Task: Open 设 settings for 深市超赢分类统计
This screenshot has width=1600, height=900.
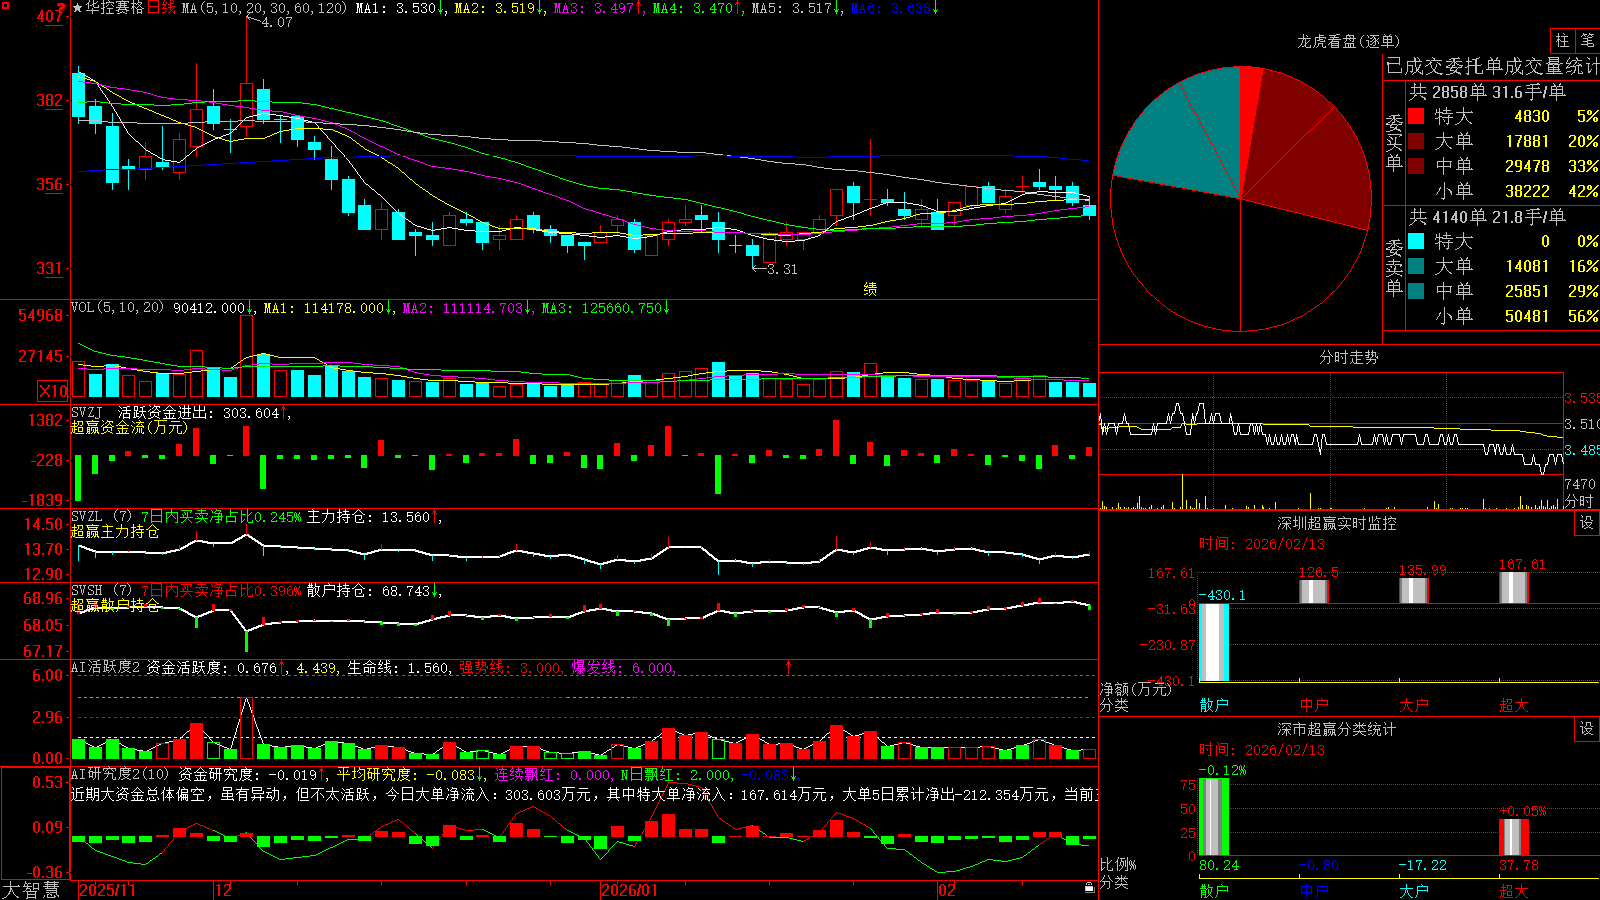Action: pos(1587,729)
